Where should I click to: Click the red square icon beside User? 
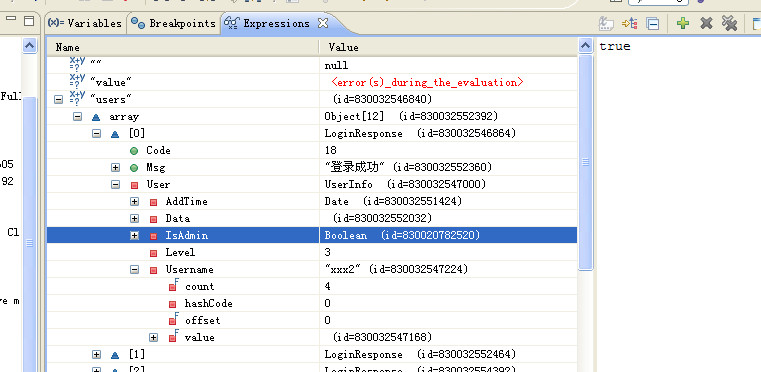(x=134, y=185)
